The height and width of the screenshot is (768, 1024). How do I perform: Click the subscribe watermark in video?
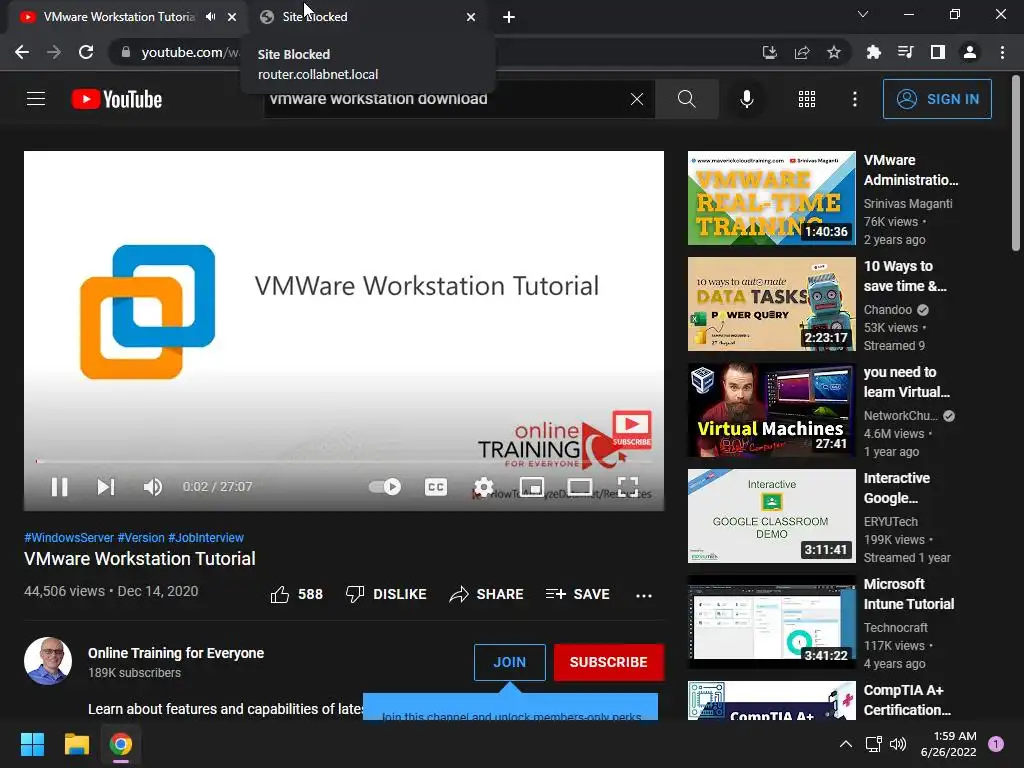tap(632, 429)
